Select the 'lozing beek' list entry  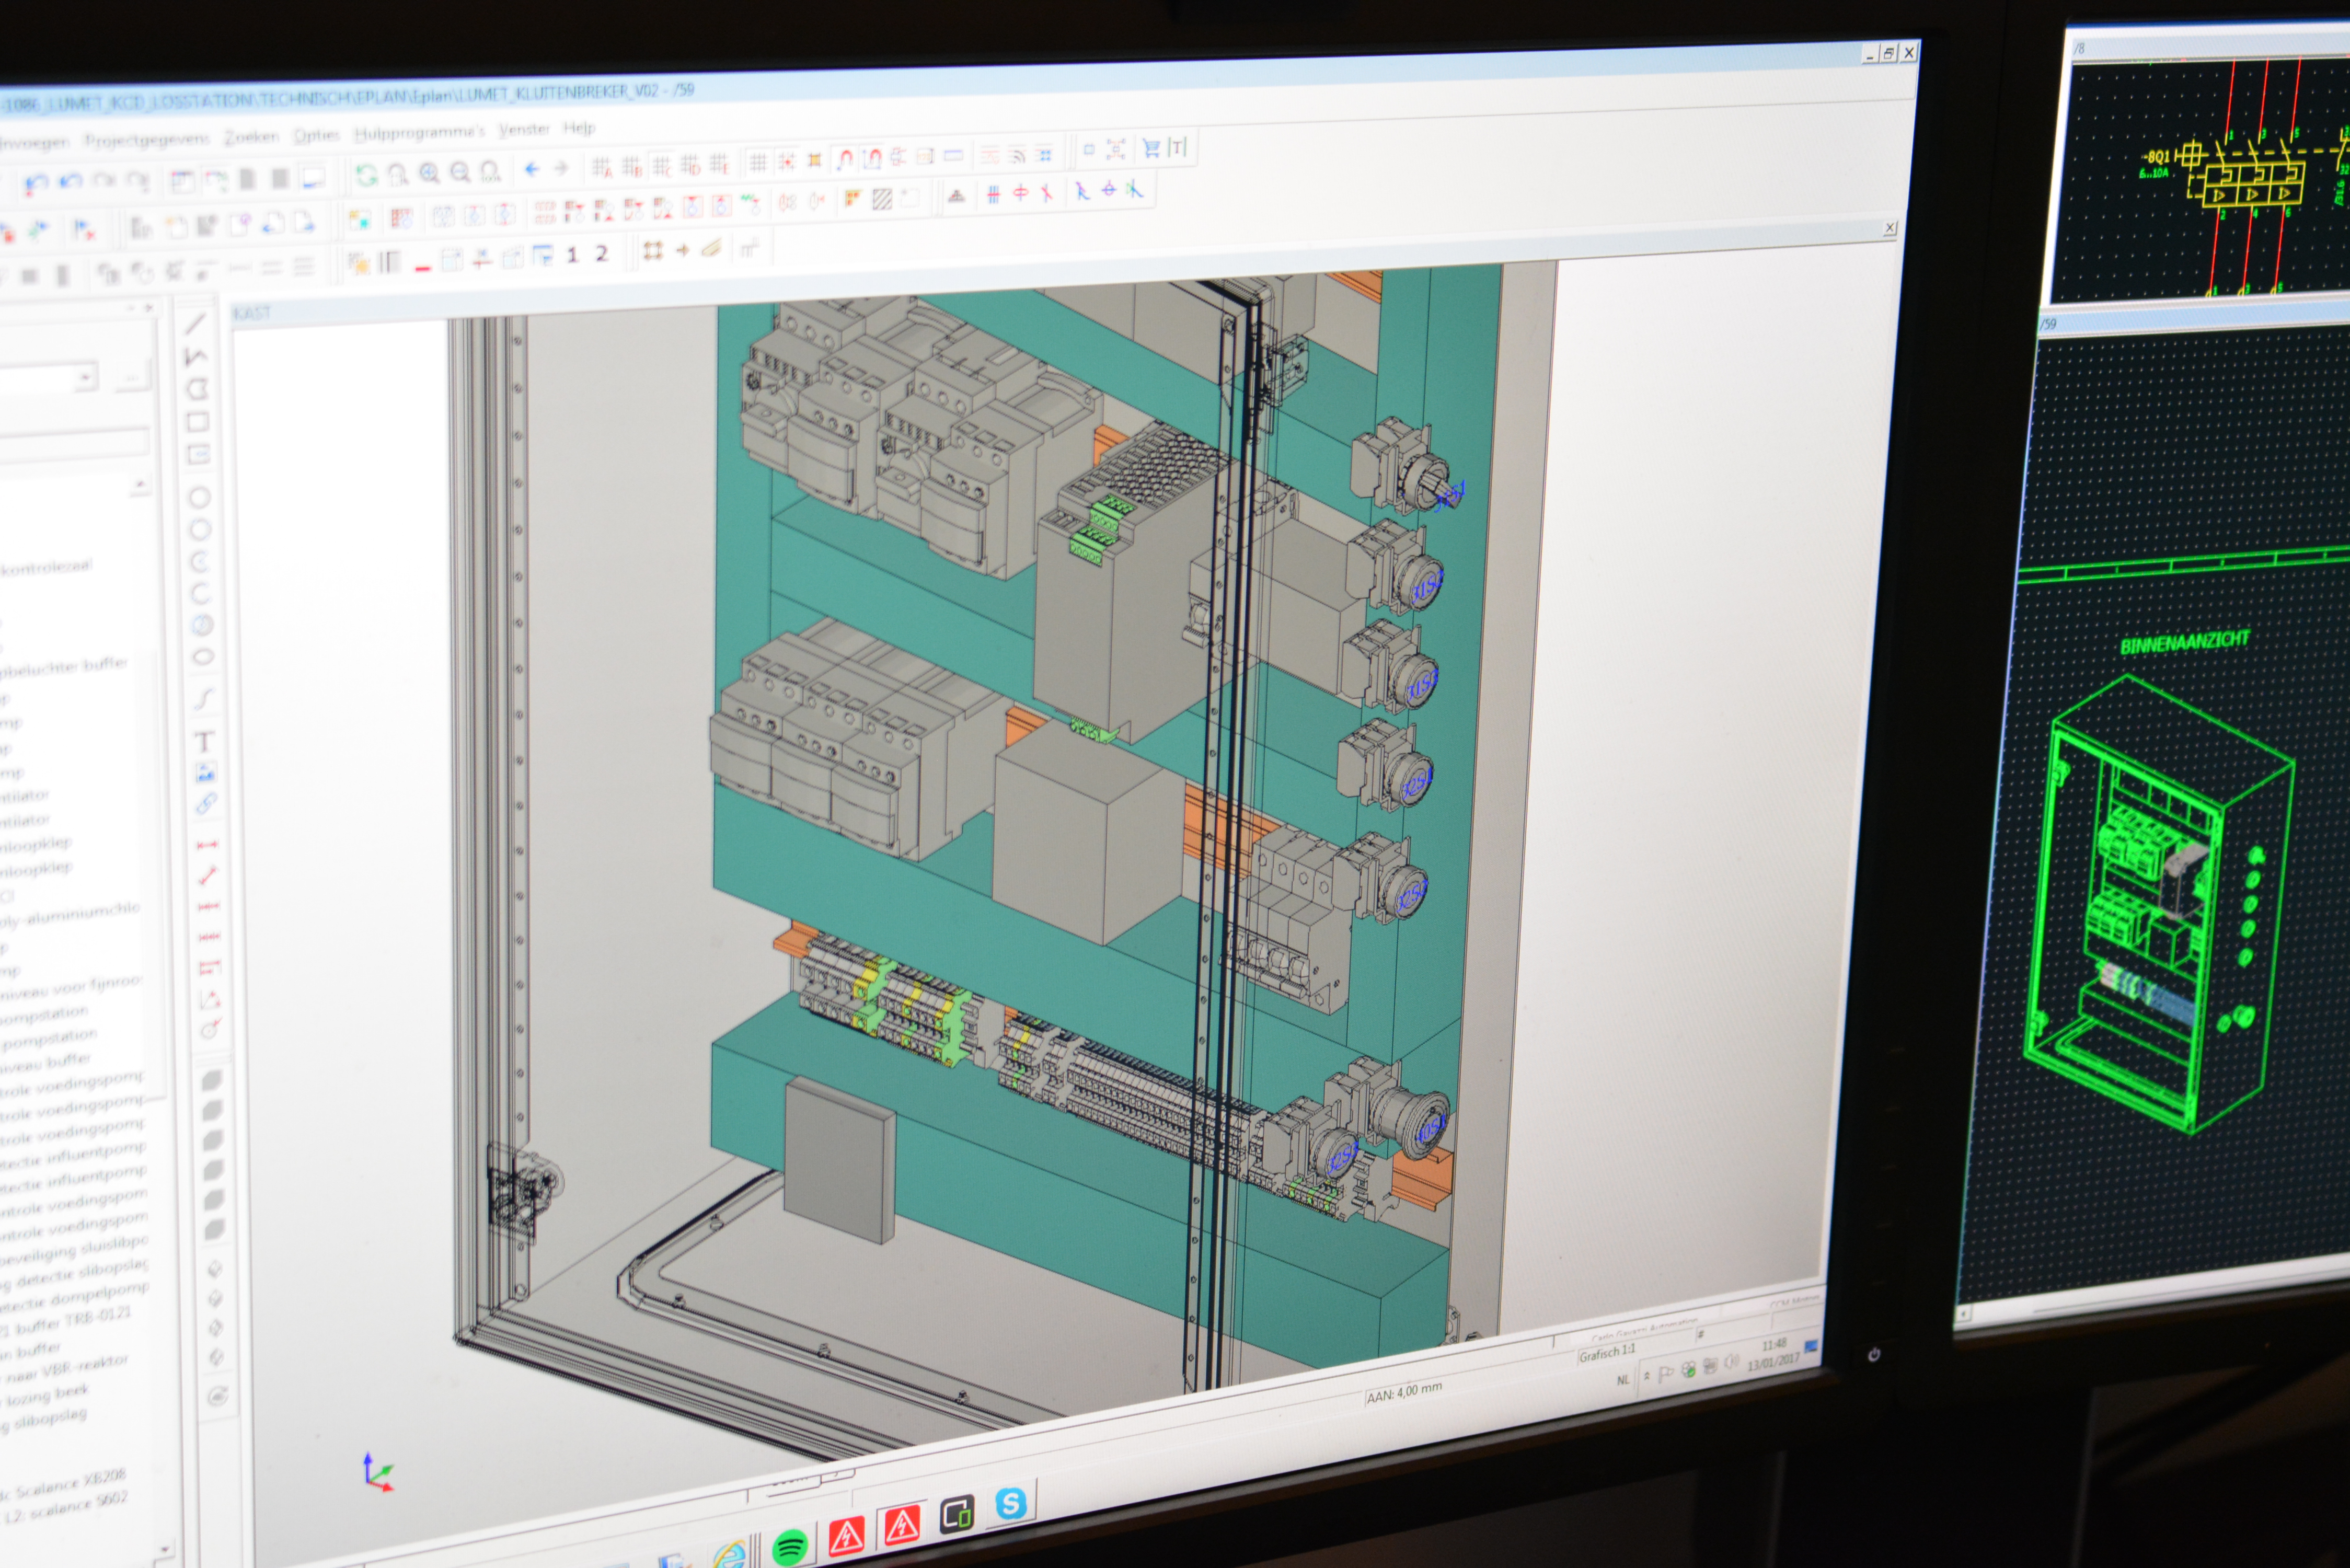[x=47, y=1395]
